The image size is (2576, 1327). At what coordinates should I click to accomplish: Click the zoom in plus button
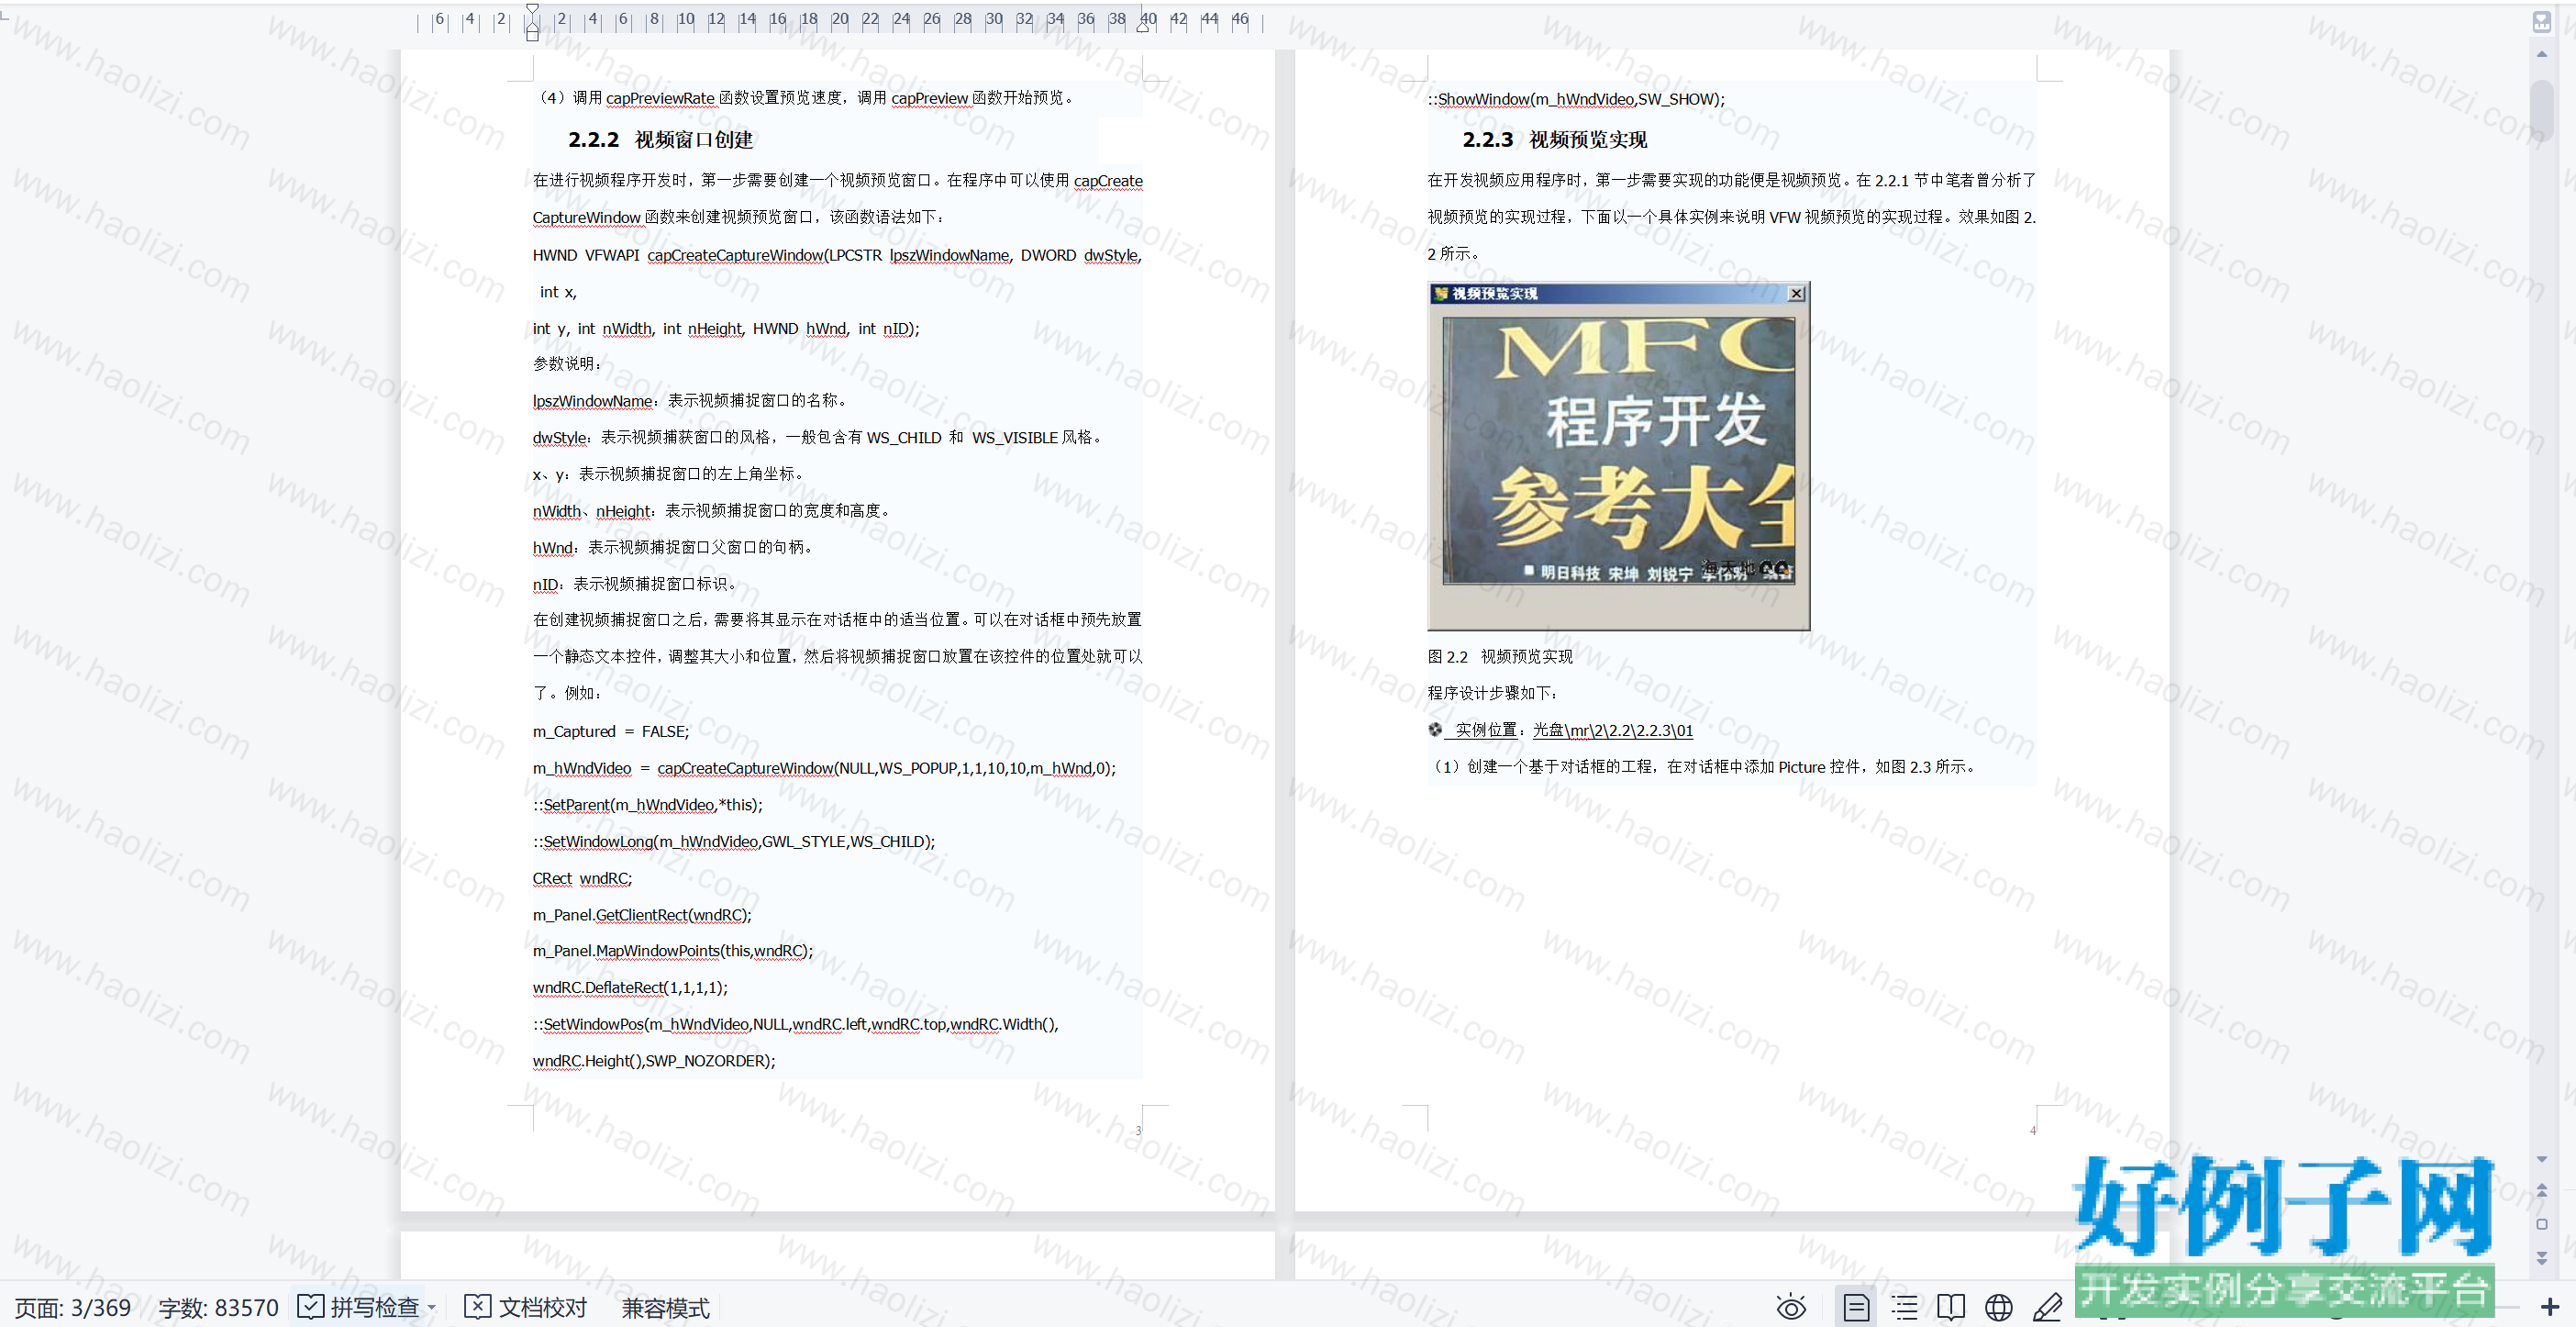click(x=2550, y=1307)
